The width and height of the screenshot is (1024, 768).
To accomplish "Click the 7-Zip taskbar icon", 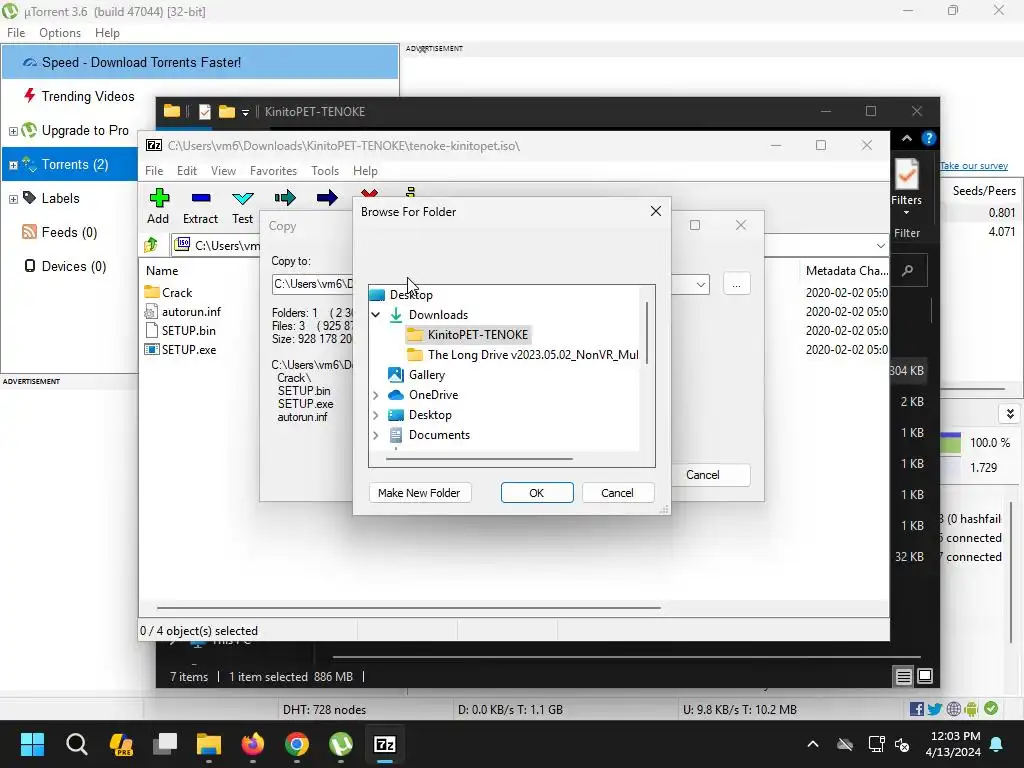I will click(x=385, y=744).
